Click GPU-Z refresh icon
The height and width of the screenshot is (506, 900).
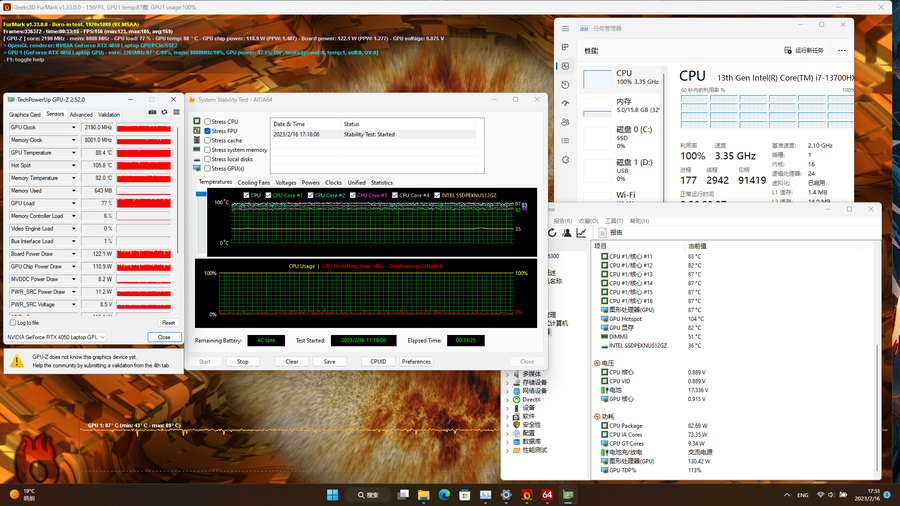(x=164, y=112)
